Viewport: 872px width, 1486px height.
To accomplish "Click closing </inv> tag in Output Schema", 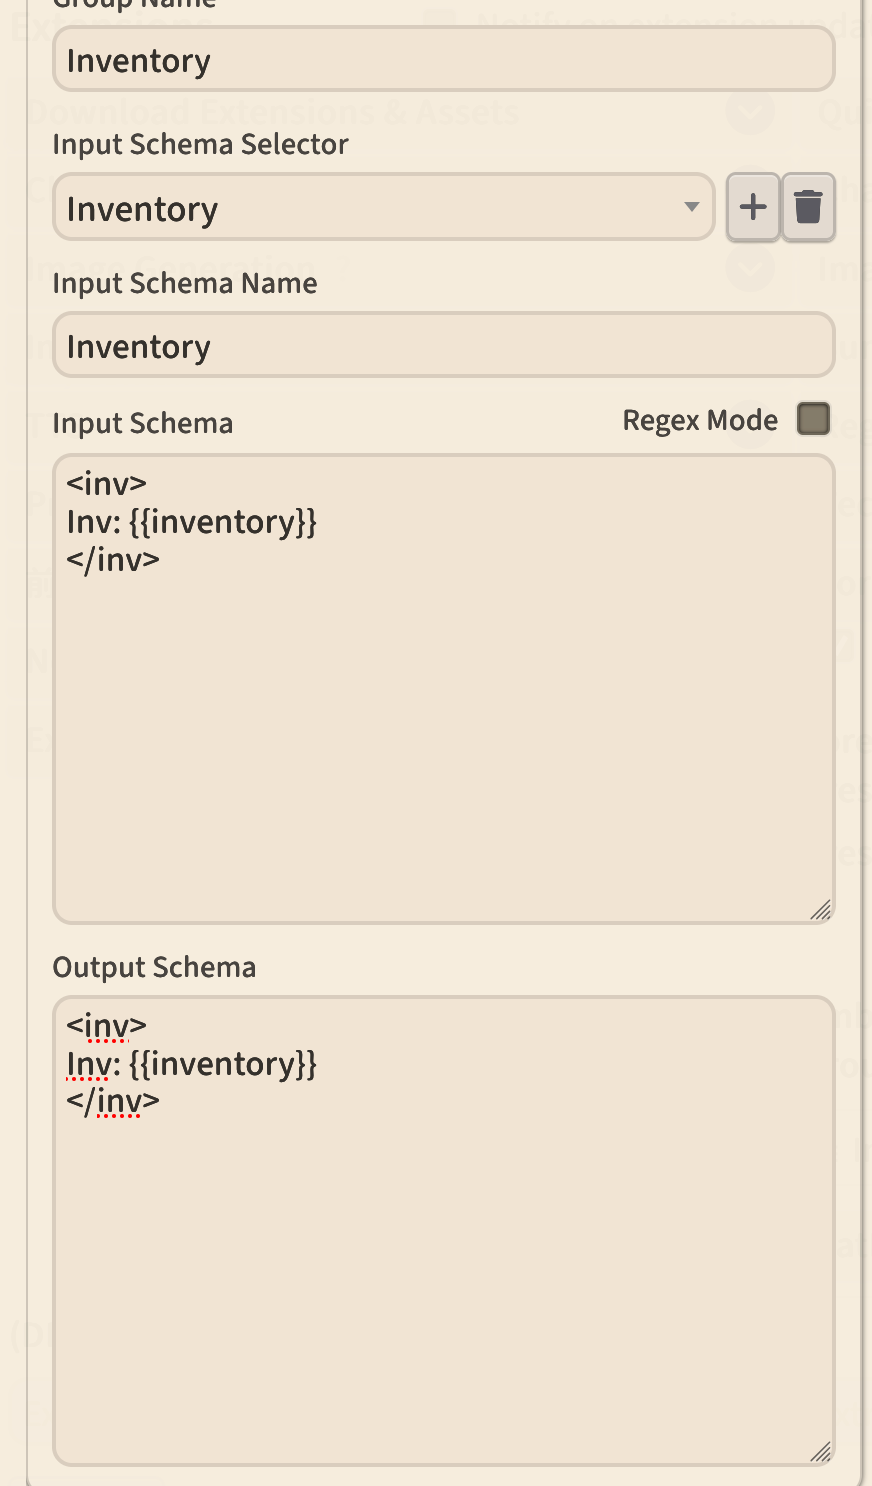I will coord(113,1102).
